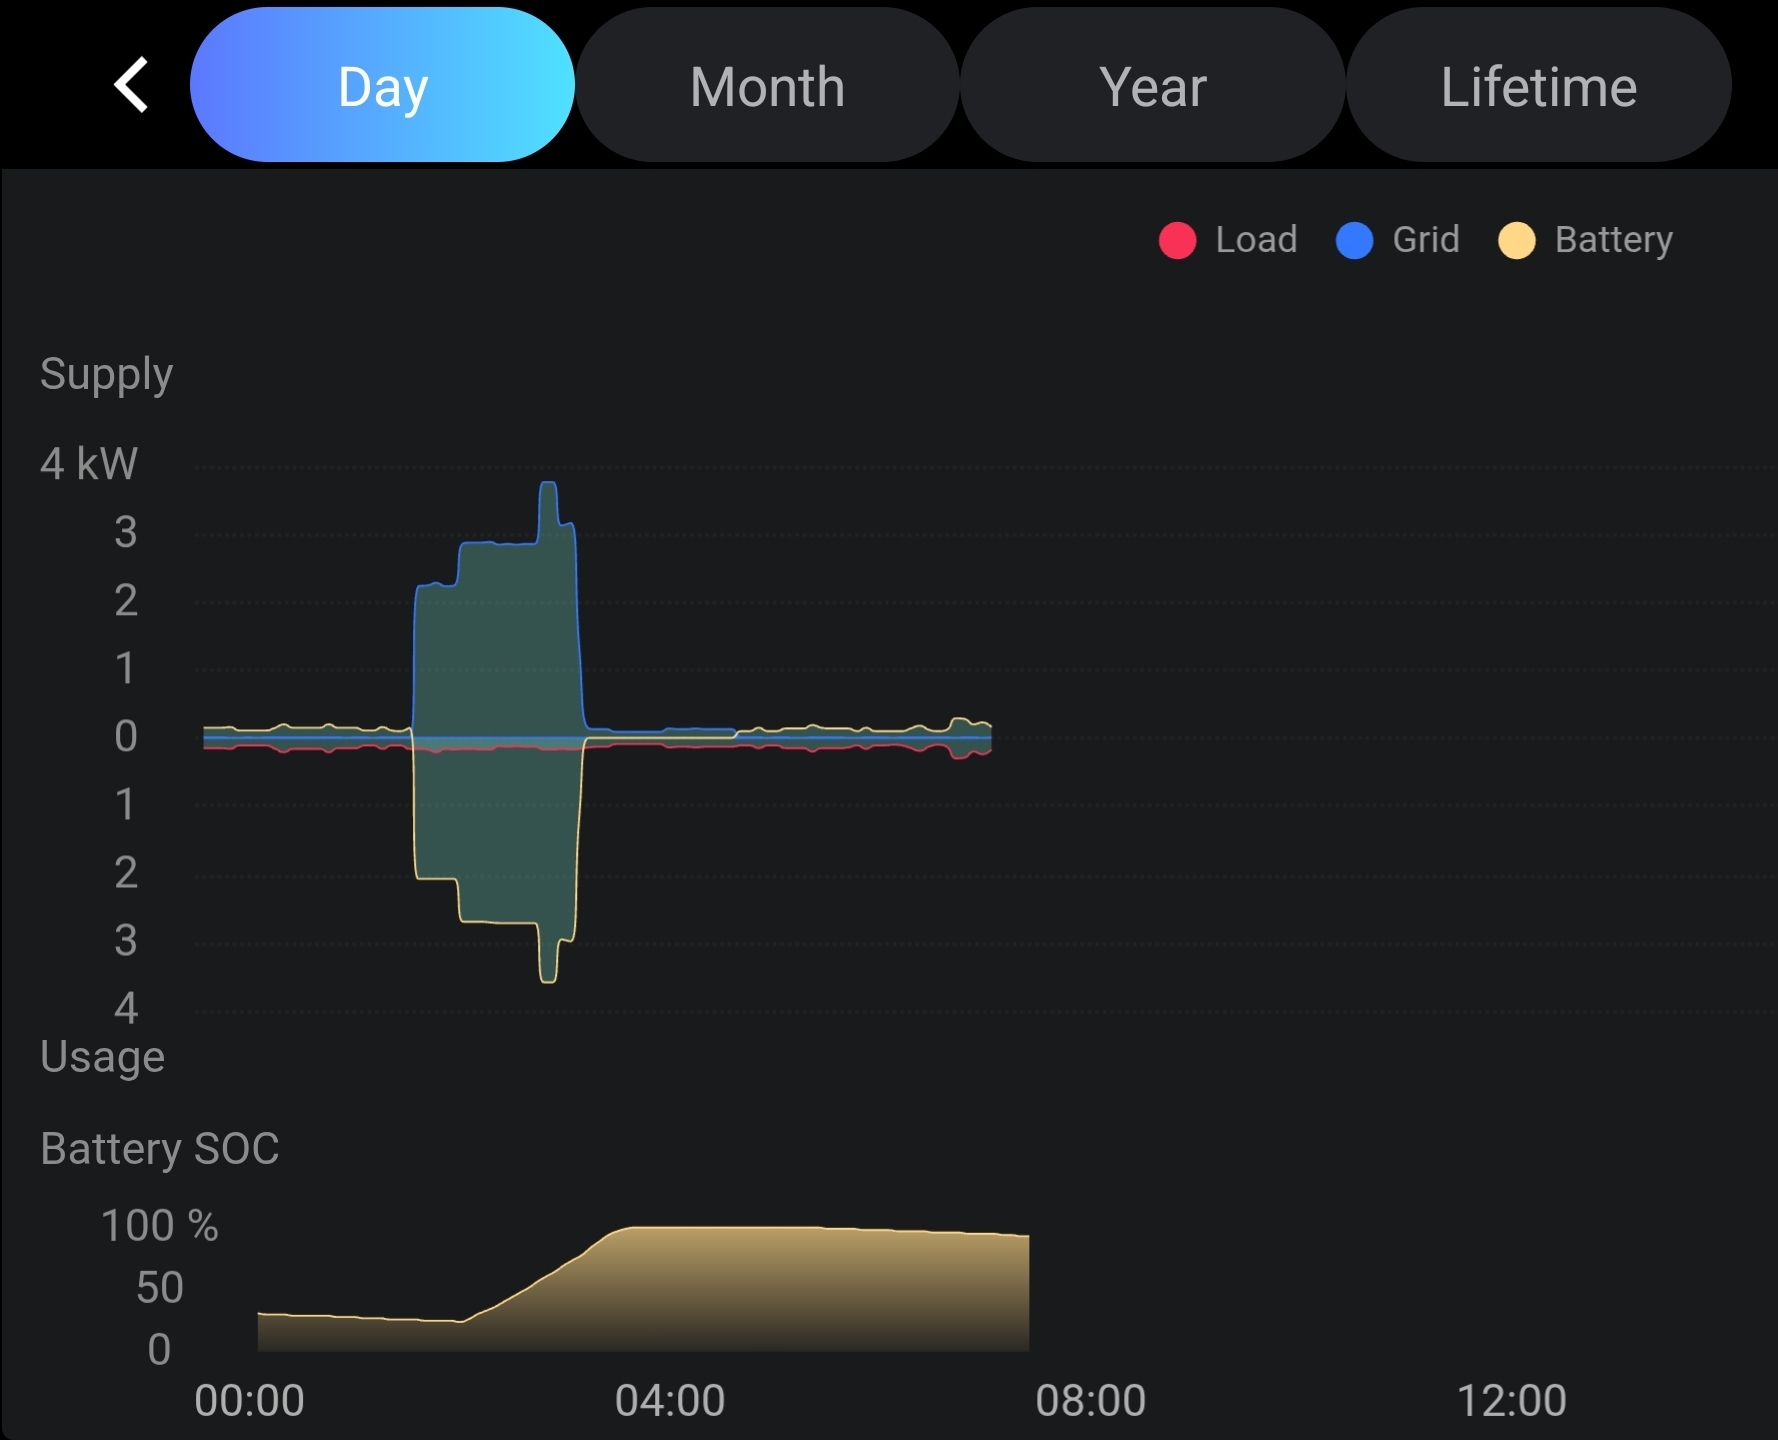The height and width of the screenshot is (1440, 1778).
Task: Click the Usage axis label
Action: pos(102,1057)
